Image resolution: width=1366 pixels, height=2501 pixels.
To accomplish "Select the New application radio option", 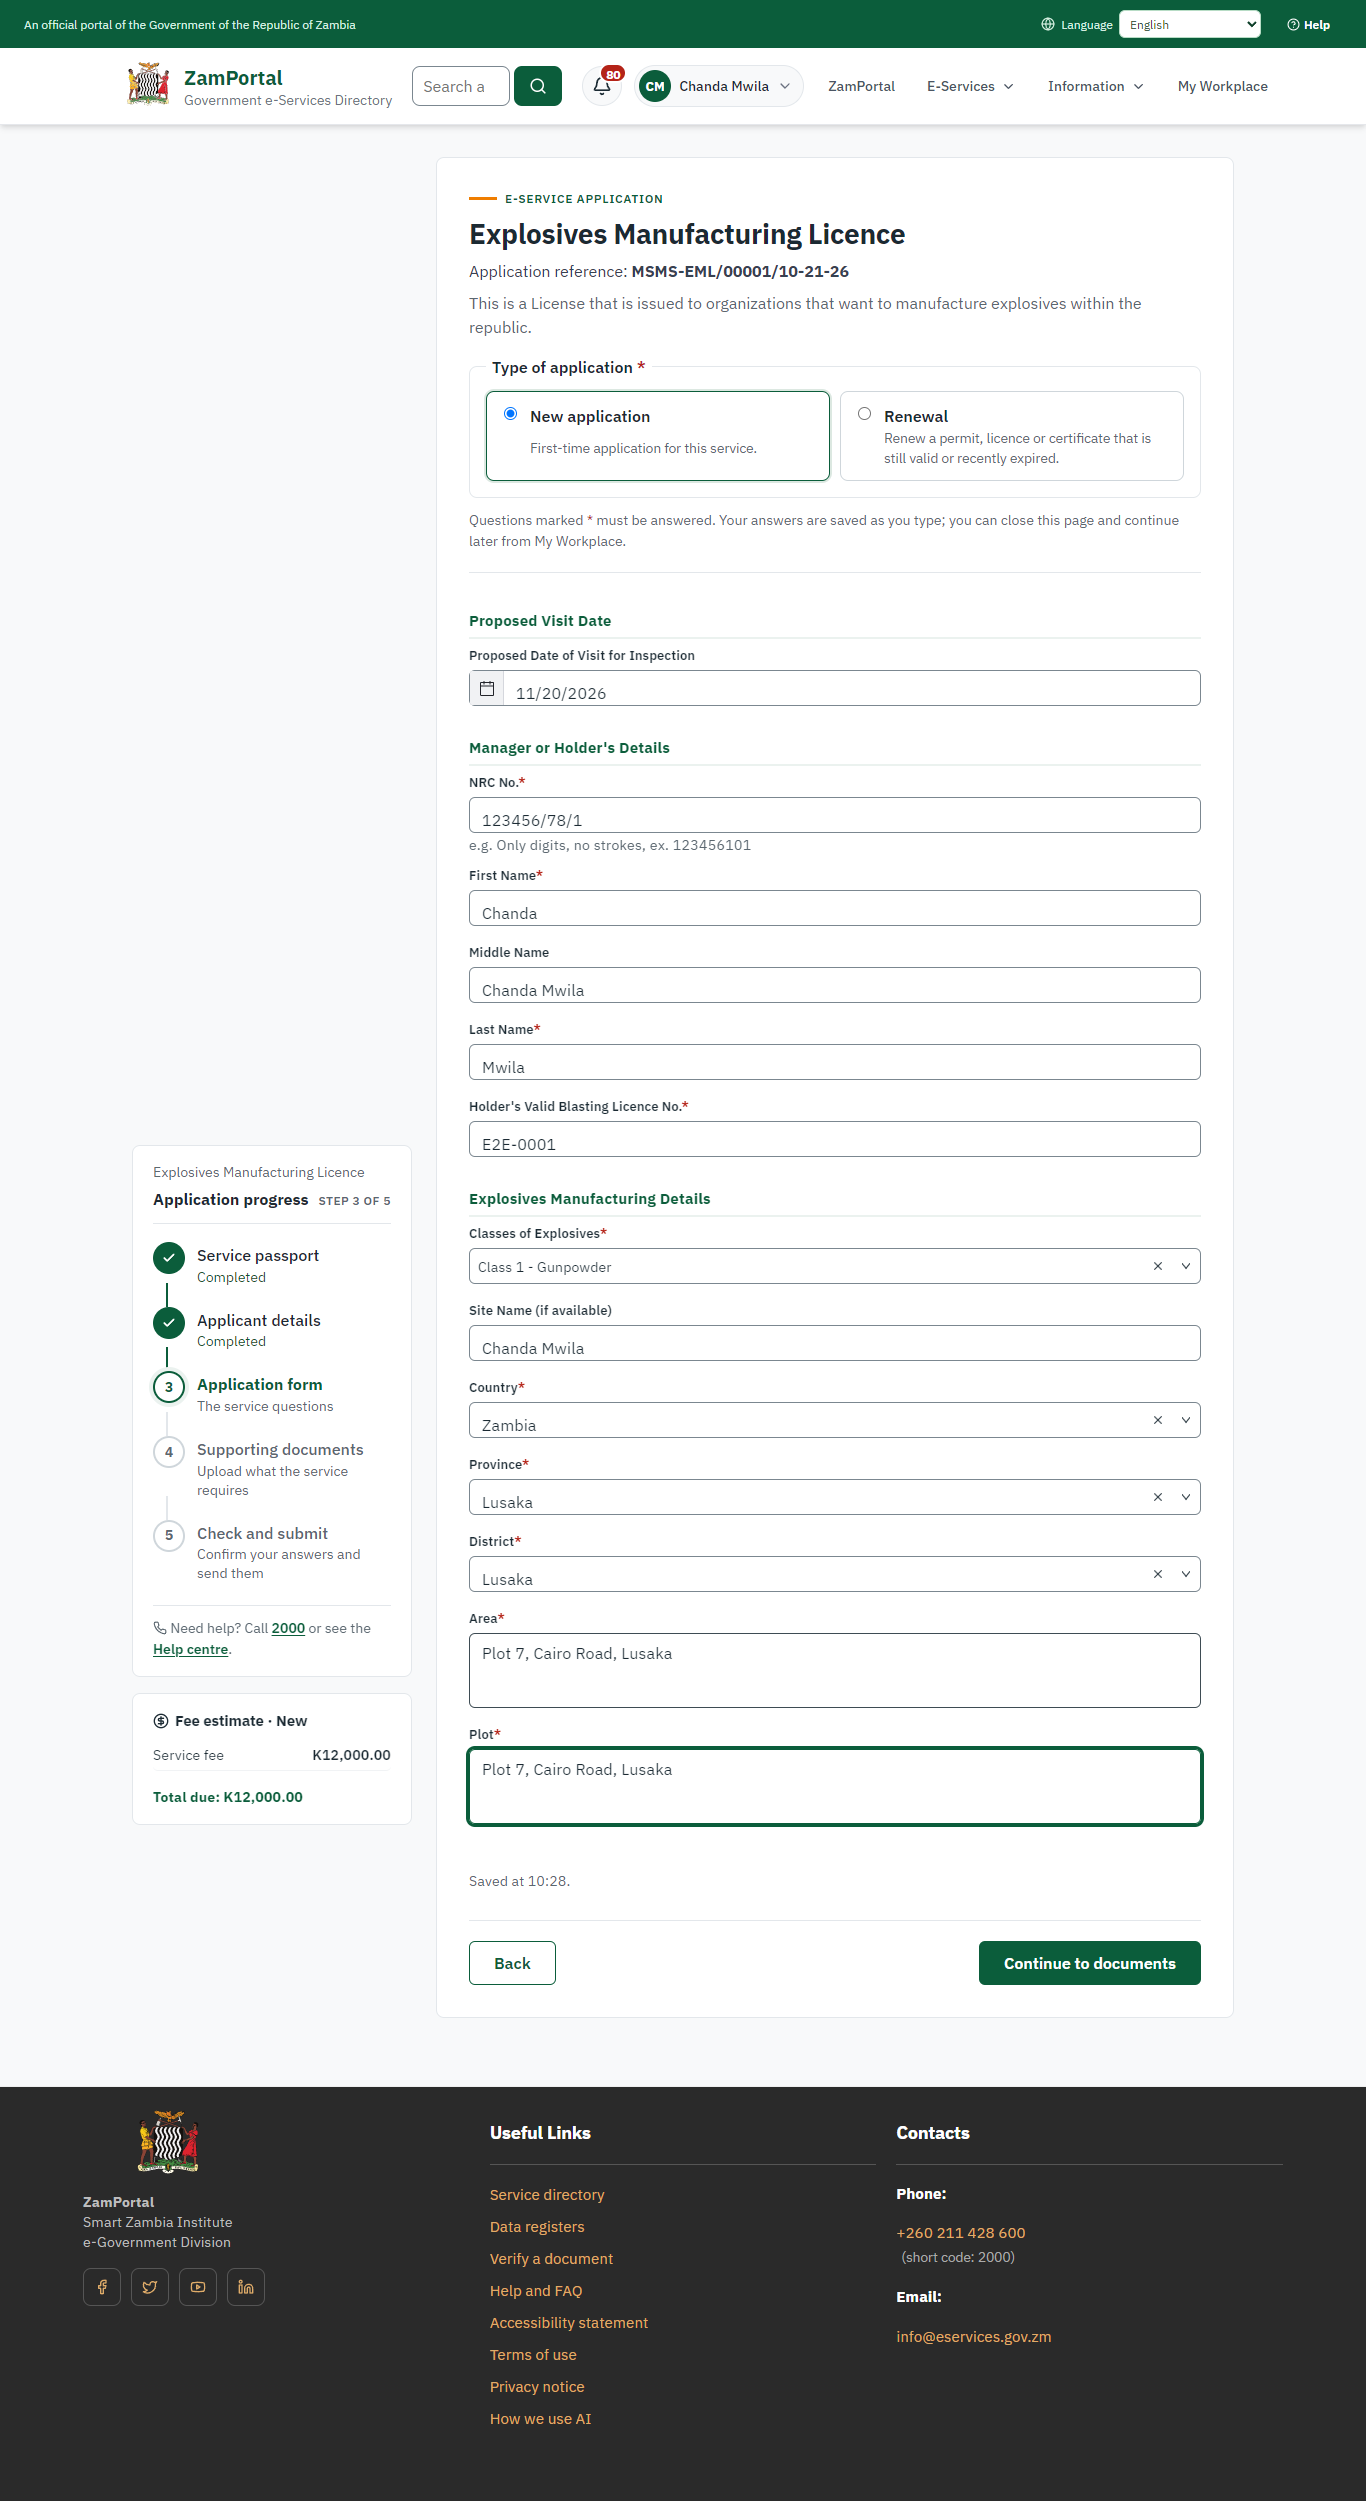I will 511,414.
